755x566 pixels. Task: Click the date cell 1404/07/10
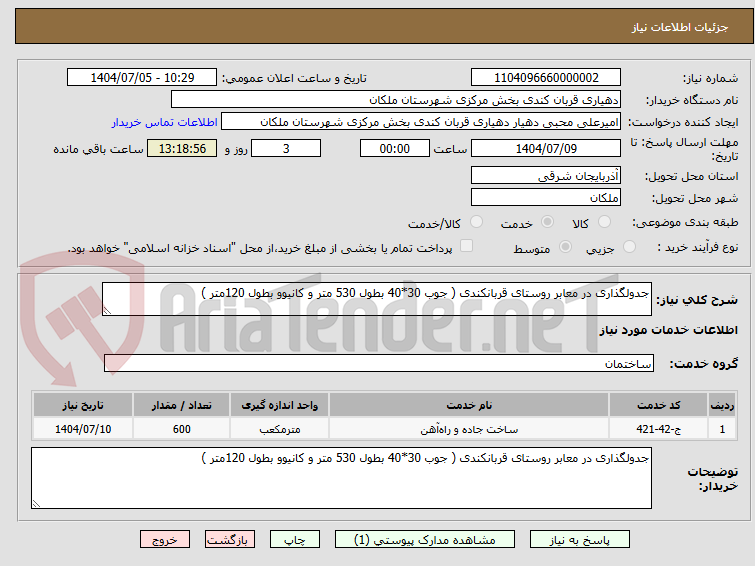point(83,429)
